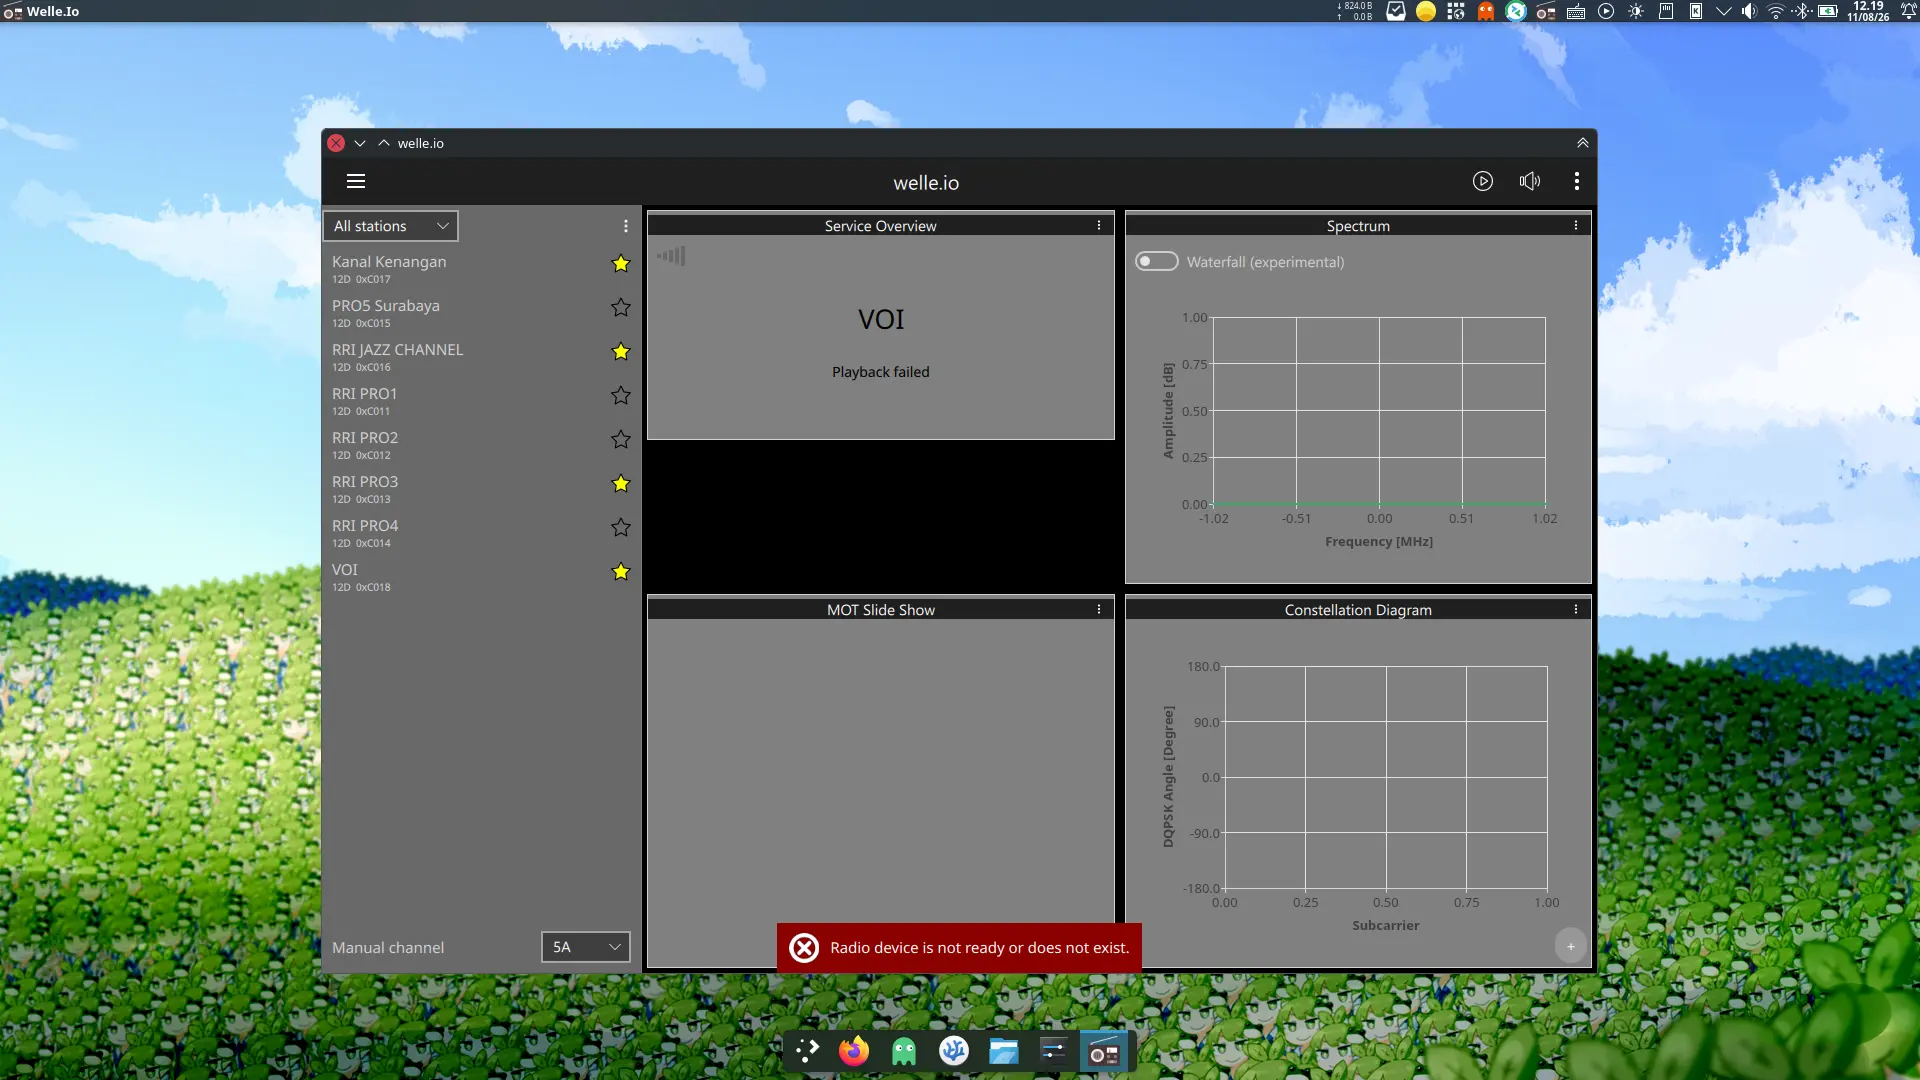Click the speaker volume icon in welle.io header
This screenshot has width=1920, height=1080.
(1530, 182)
